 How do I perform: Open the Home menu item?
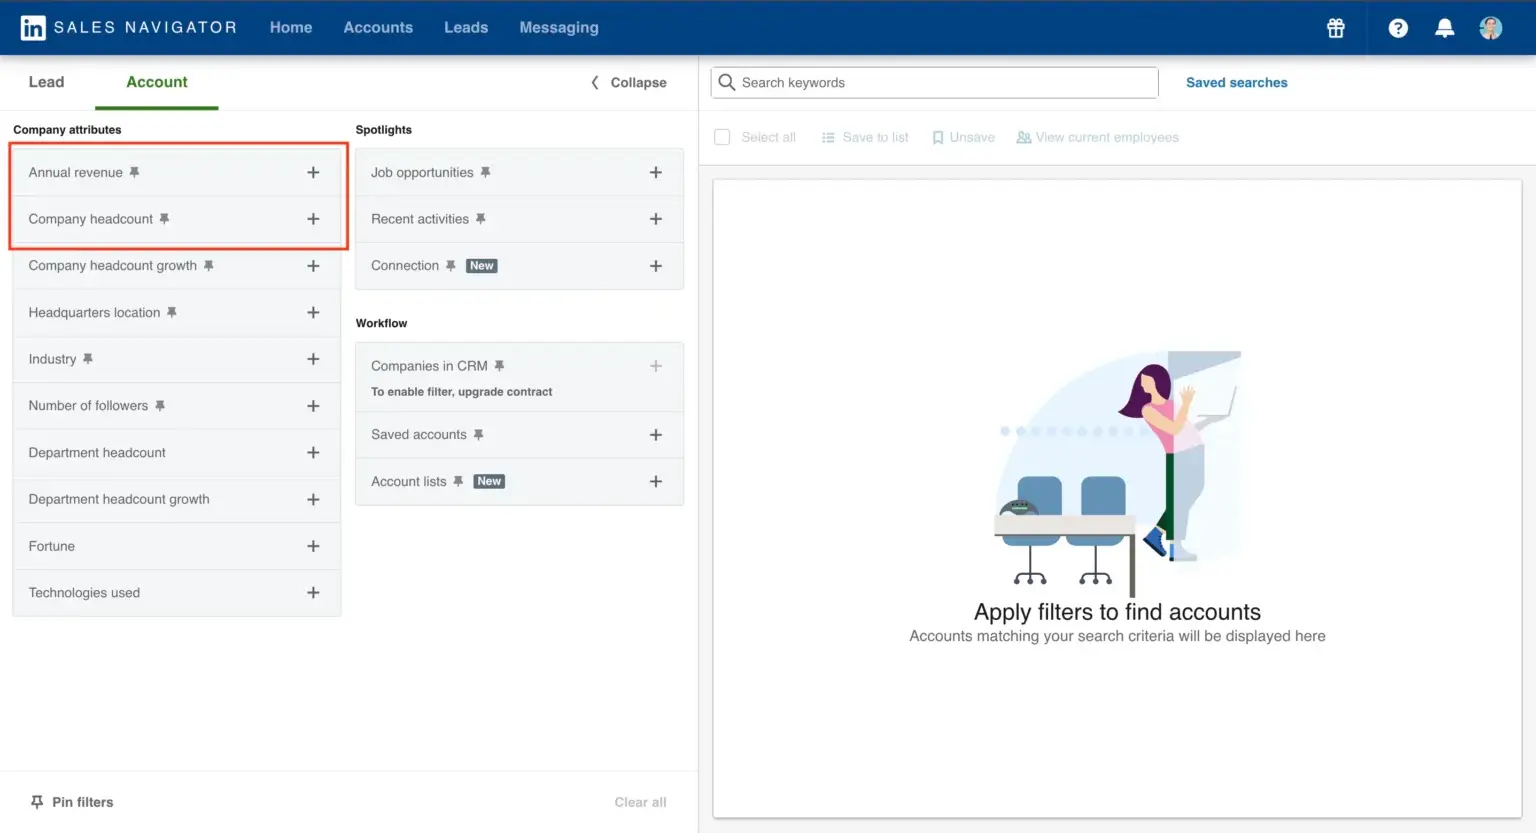point(291,27)
